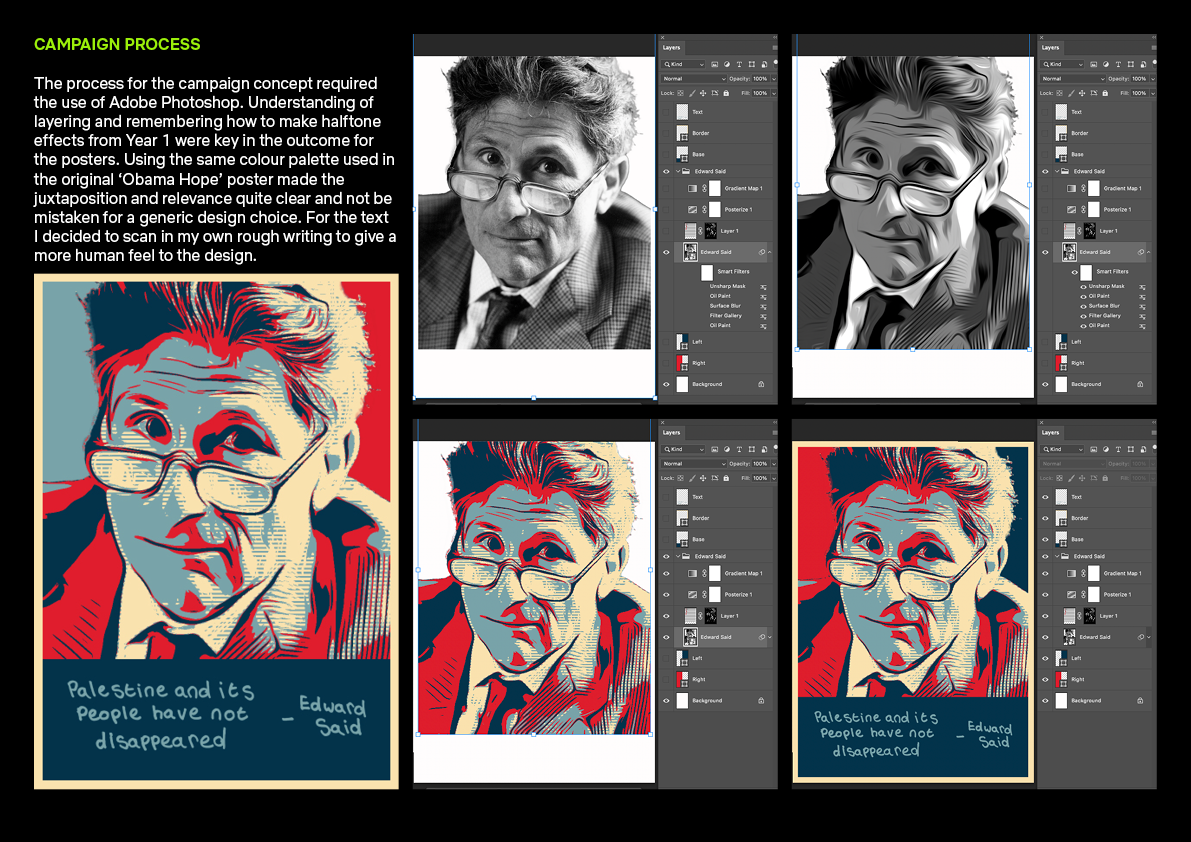Select Layers tab beside the finished poster

pyautogui.click(x=1050, y=433)
